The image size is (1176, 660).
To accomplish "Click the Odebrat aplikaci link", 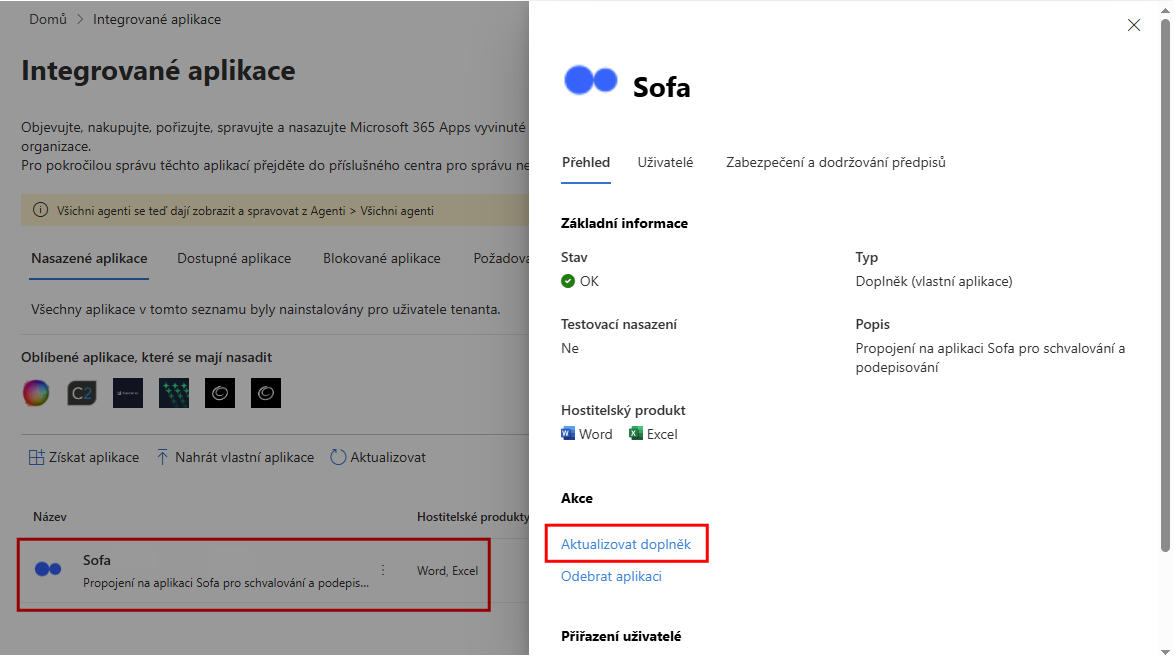I will coord(611,576).
